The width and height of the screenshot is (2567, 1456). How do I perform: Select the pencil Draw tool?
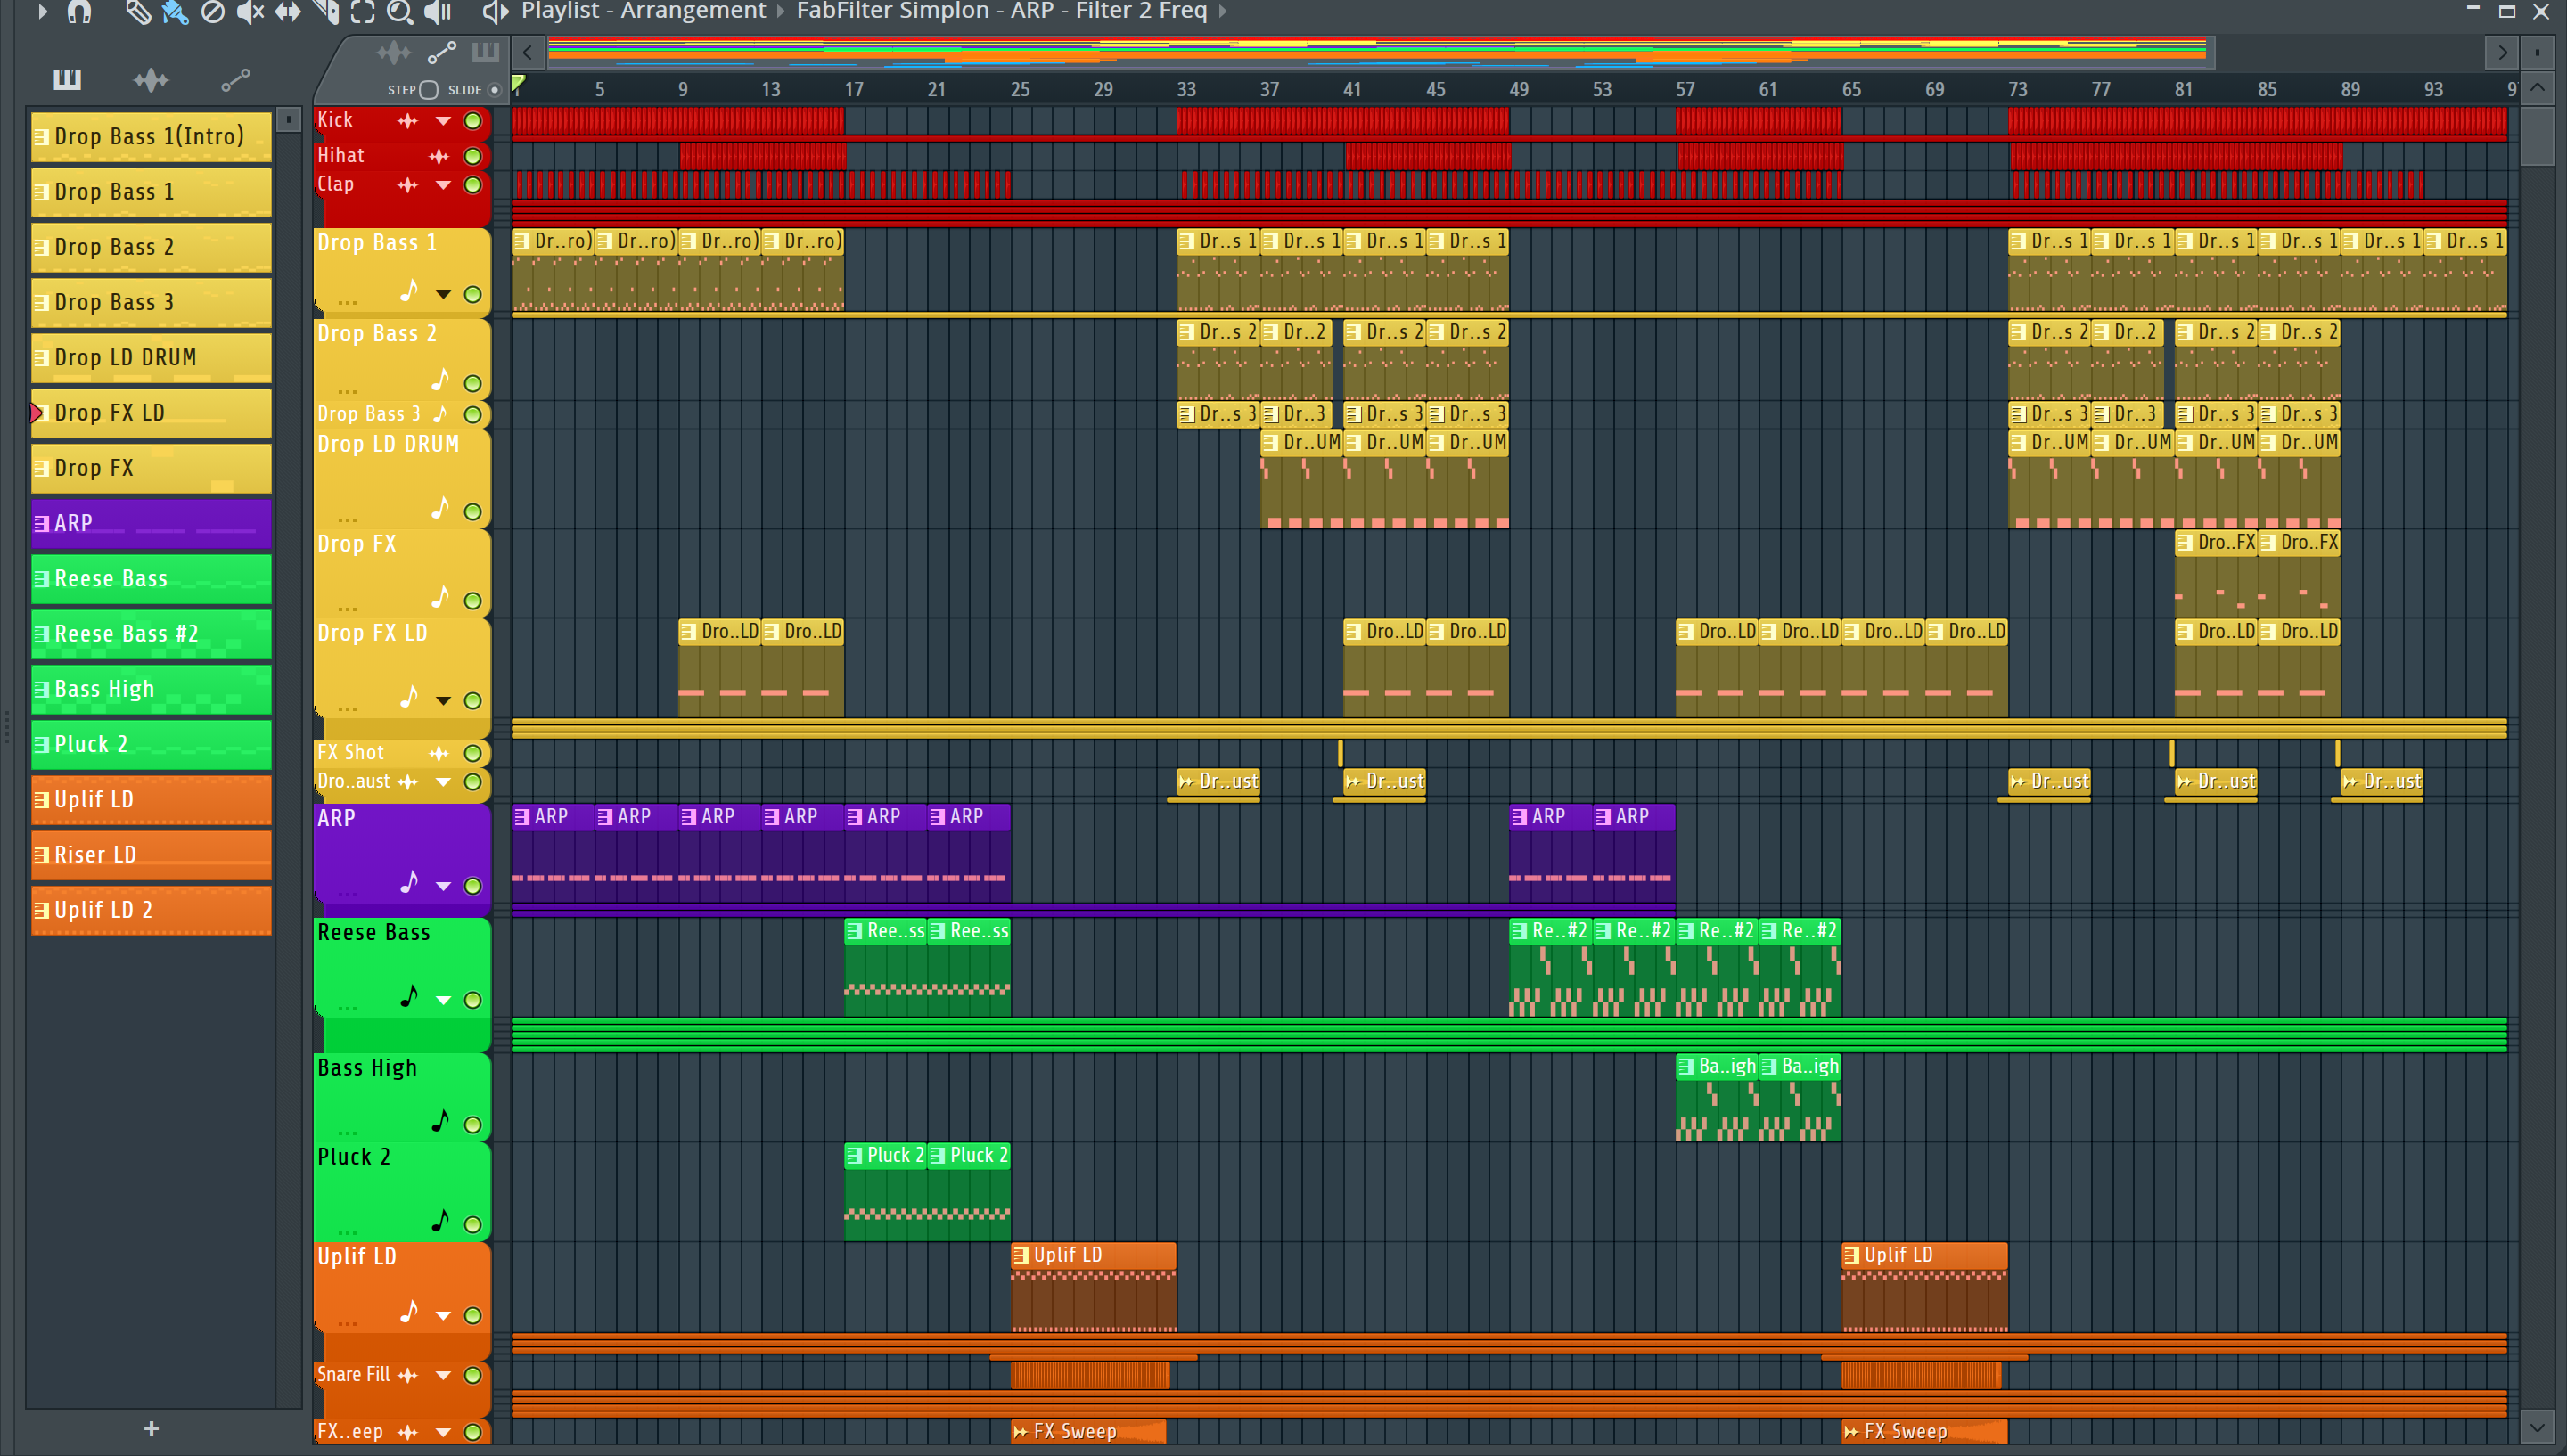(138, 12)
